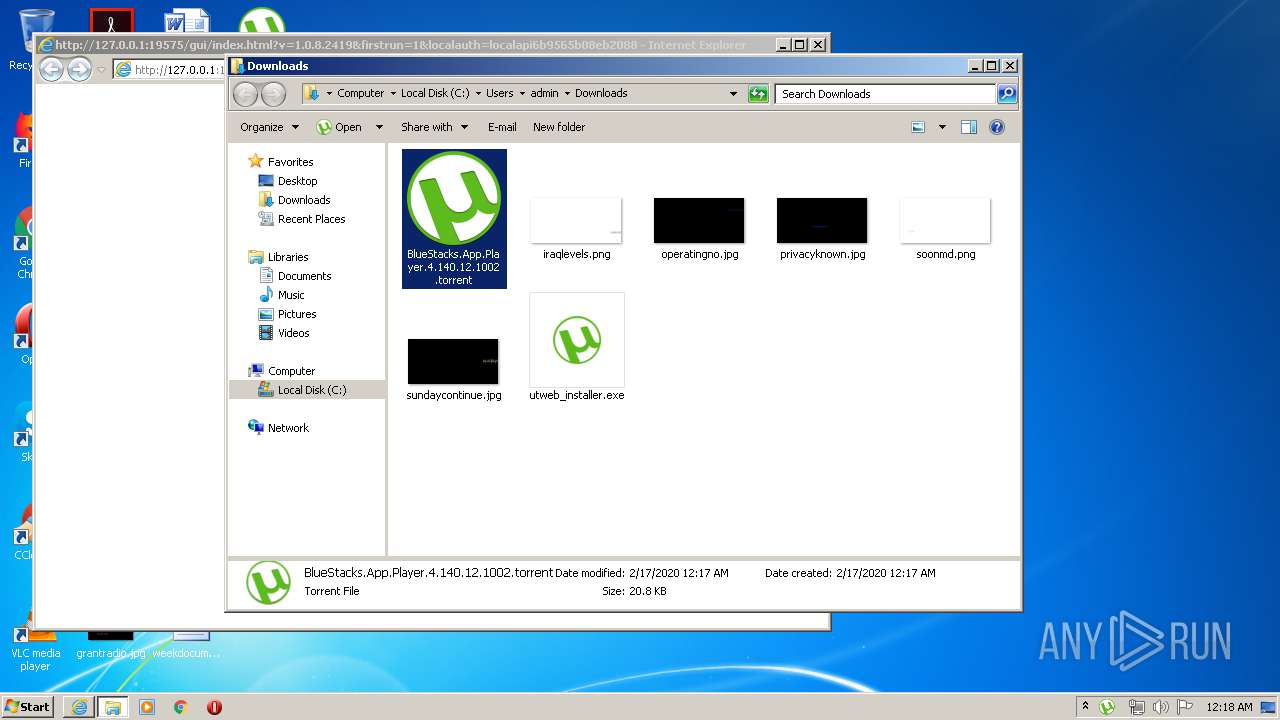
Task: Open the views options dropdown arrow
Action: point(942,127)
